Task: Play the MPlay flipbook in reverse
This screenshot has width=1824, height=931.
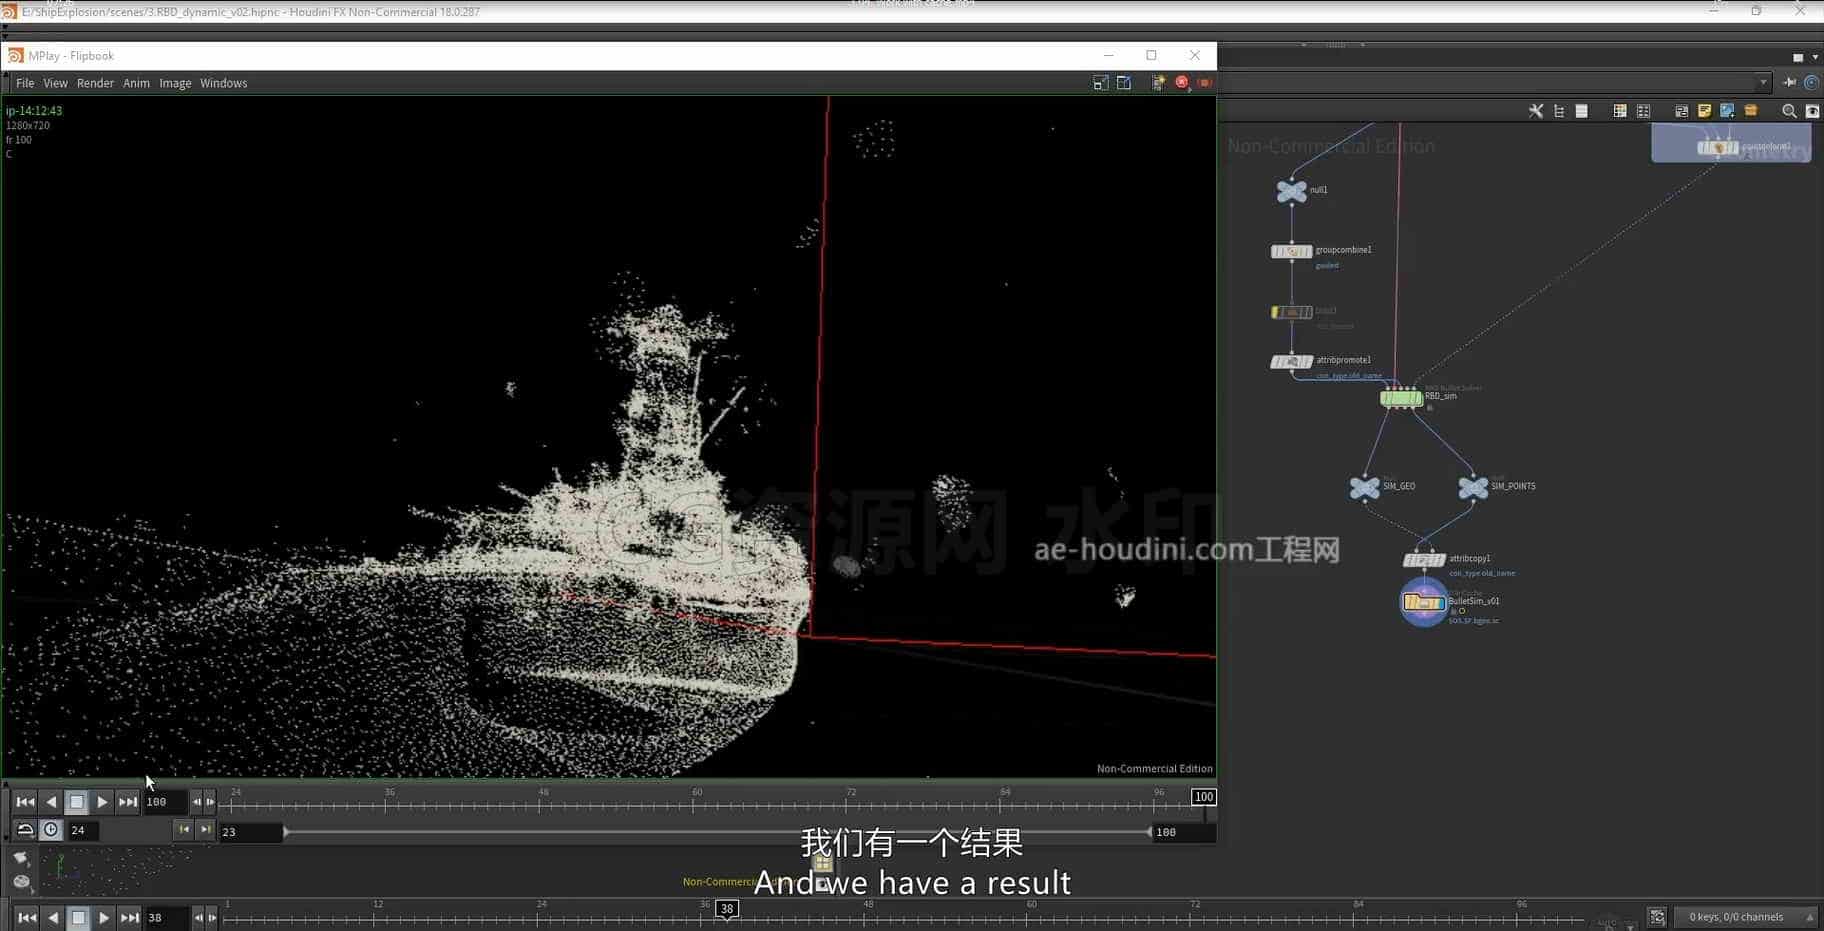Action: click(51, 802)
